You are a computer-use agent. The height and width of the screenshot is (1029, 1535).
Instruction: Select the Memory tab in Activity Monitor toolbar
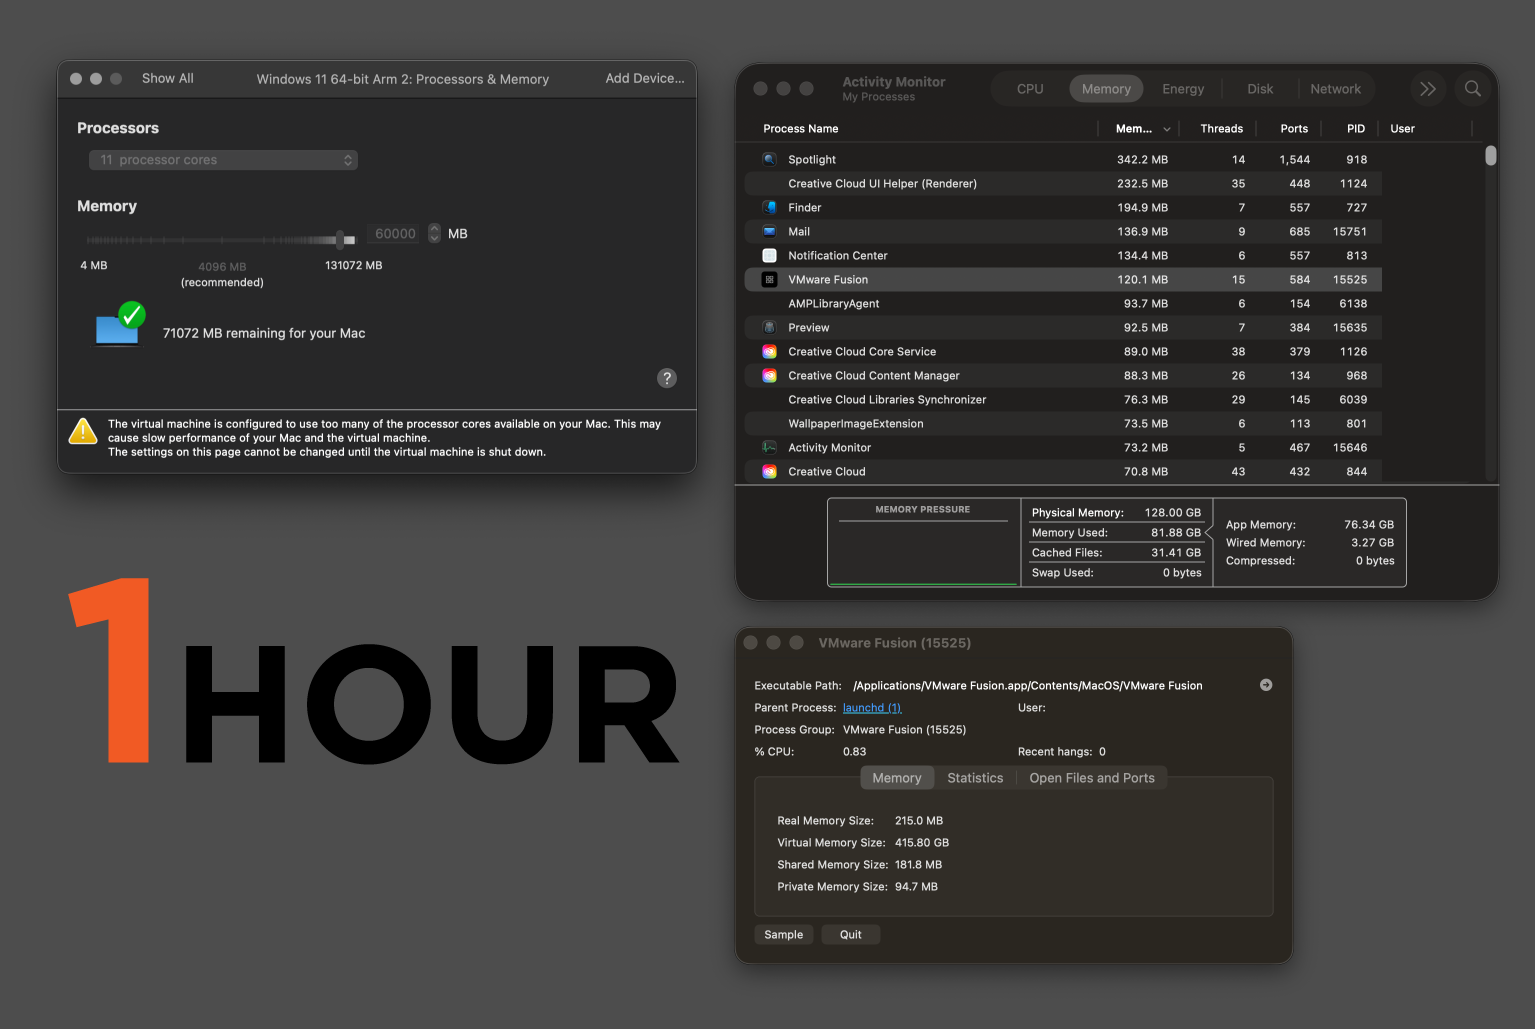tap(1106, 89)
